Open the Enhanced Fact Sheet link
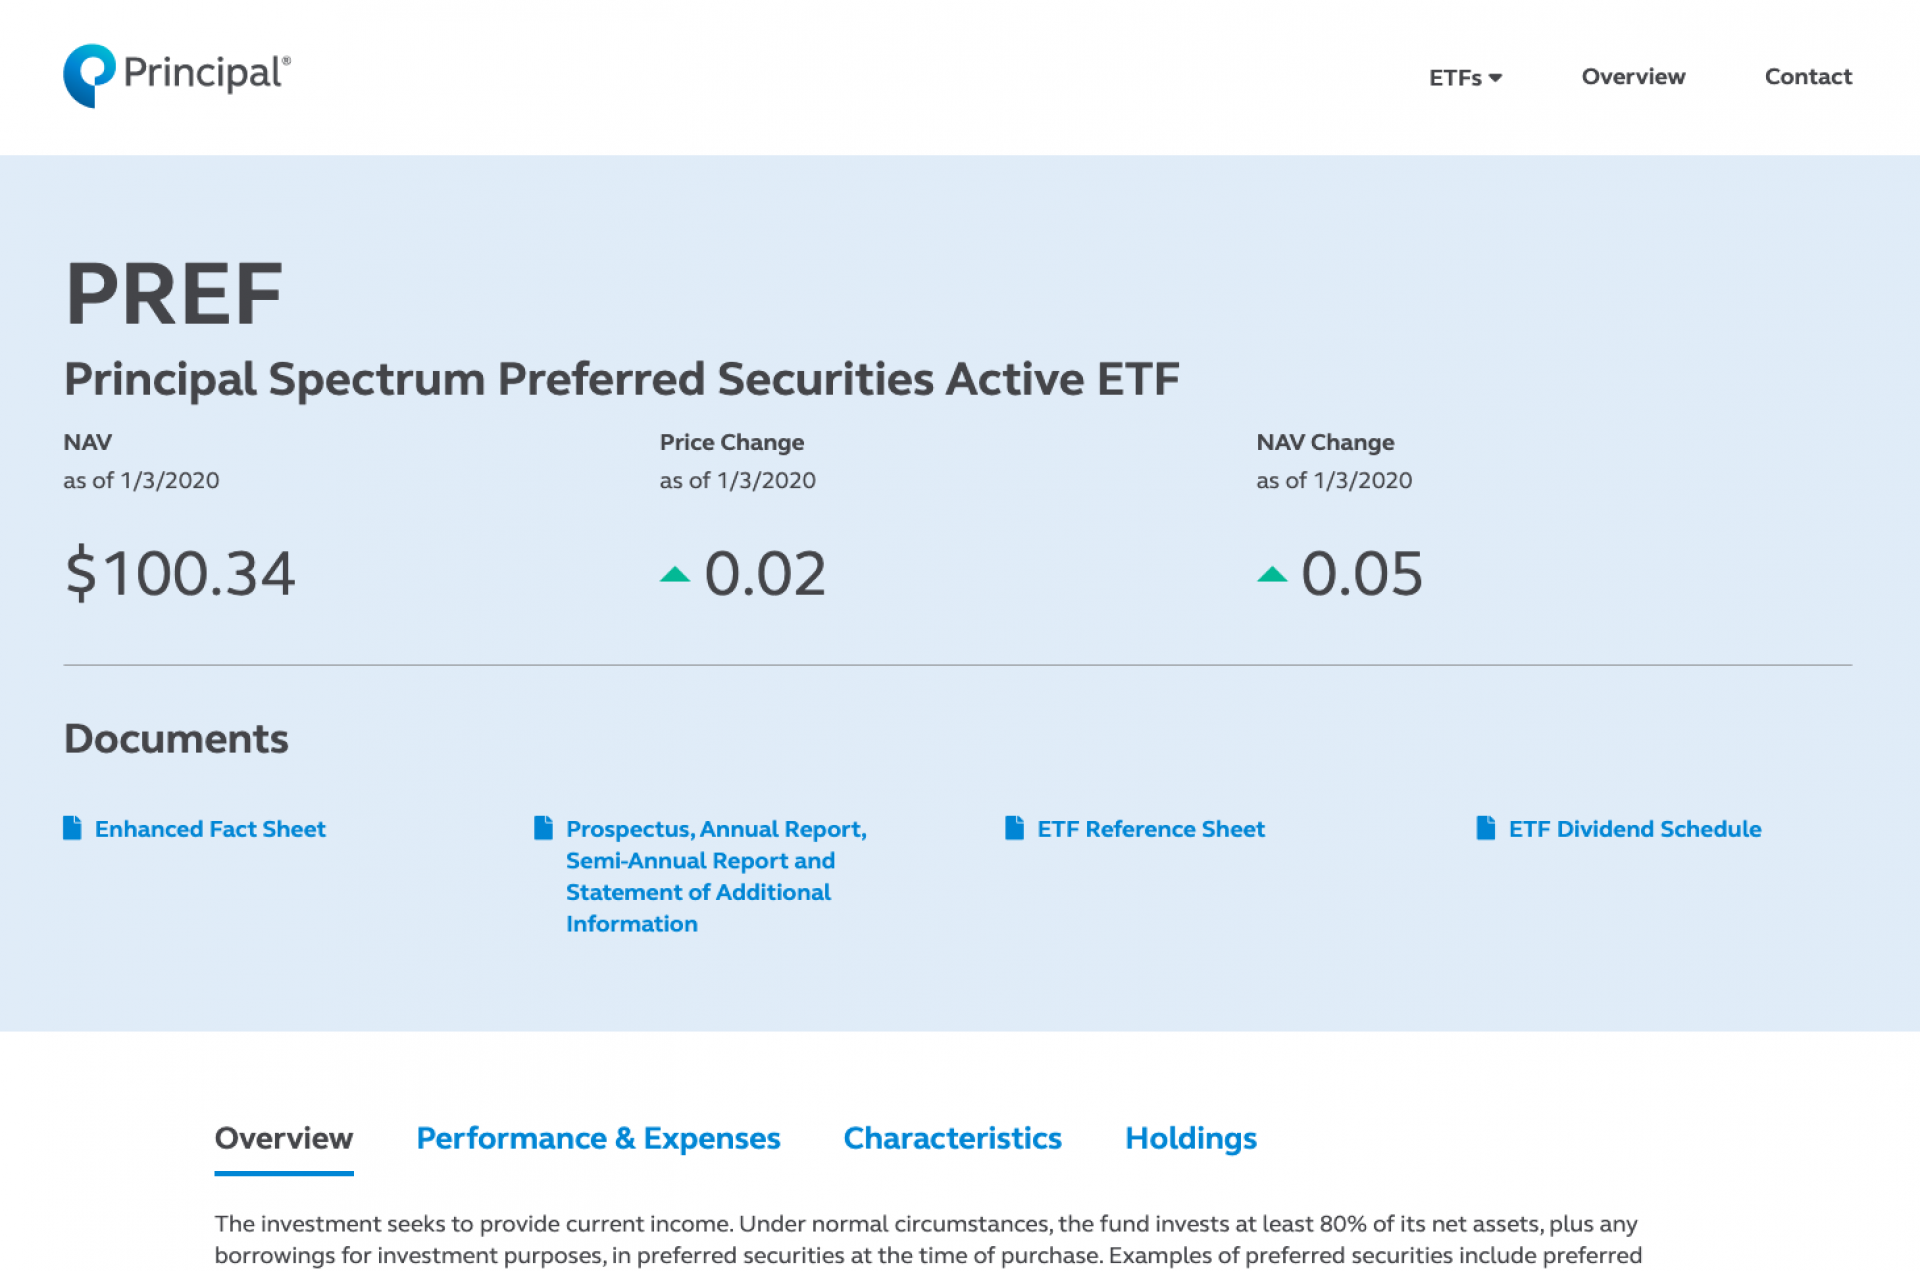This screenshot has height=1271, width=1920. (210, 829)
